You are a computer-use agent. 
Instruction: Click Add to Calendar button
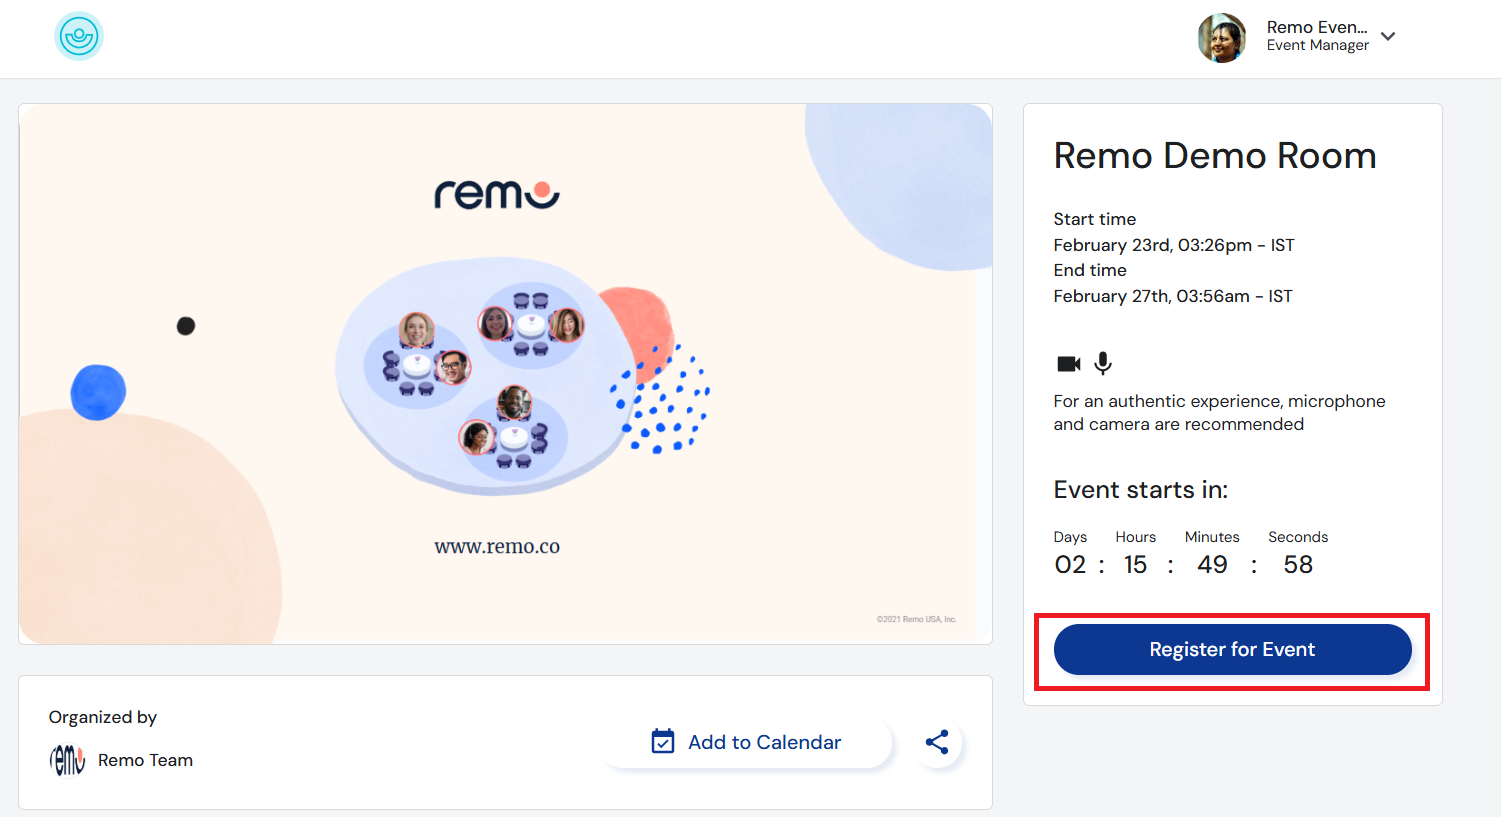[746, 742]
